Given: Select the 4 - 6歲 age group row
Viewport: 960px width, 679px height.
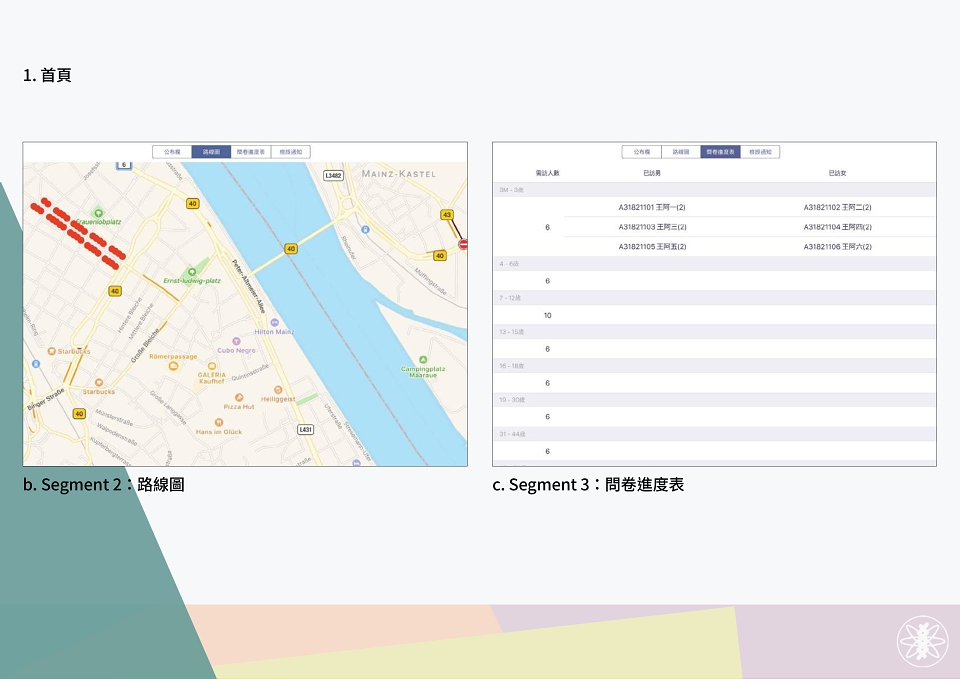Looking at the screenshot, I should coord(714,264).
